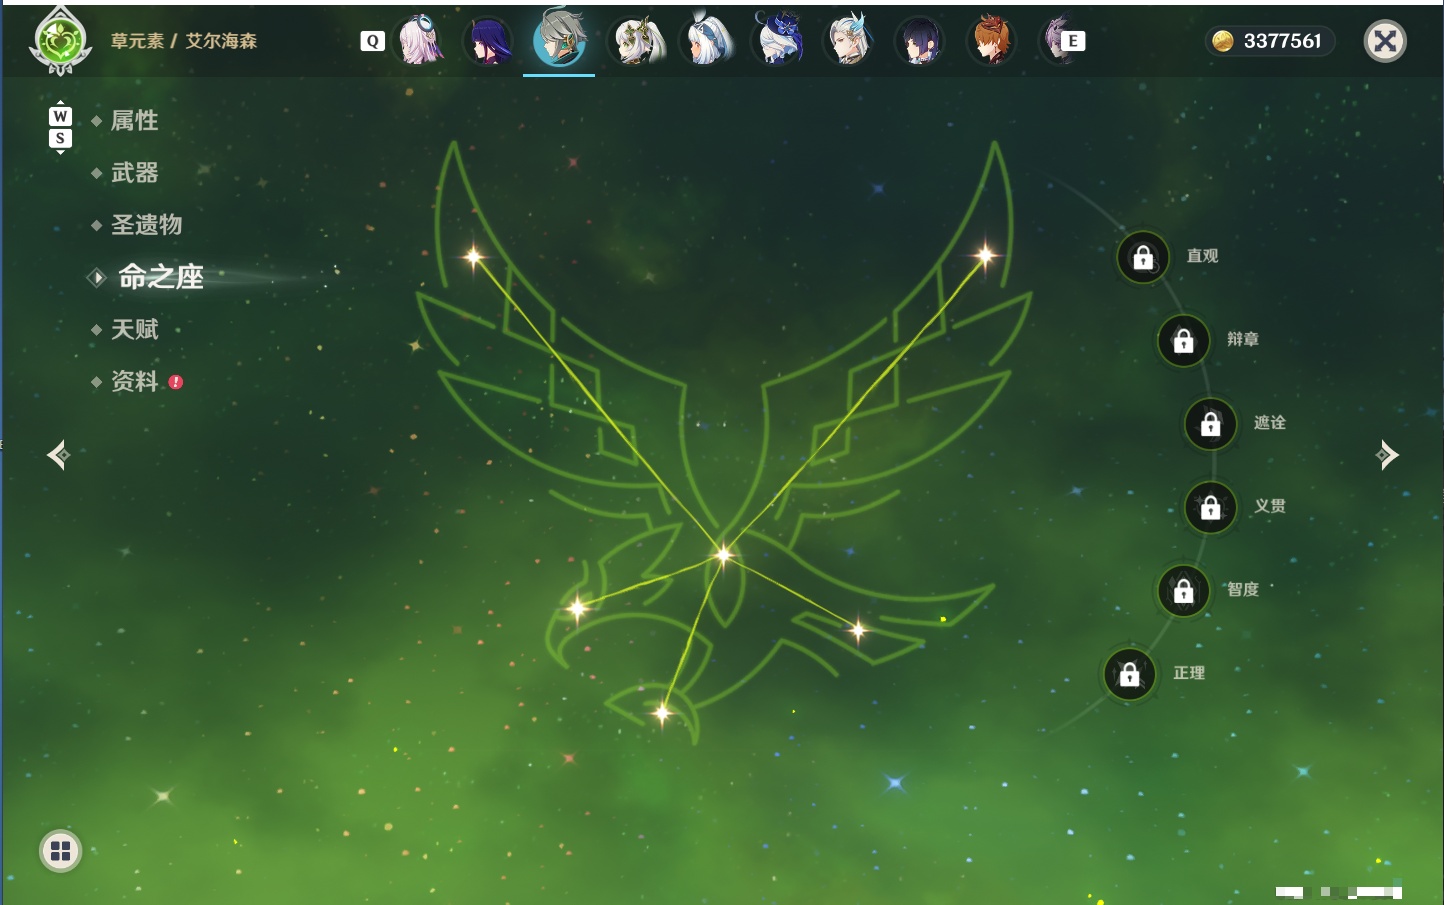Click the W/S menu navigation indicator

[60, 127]
